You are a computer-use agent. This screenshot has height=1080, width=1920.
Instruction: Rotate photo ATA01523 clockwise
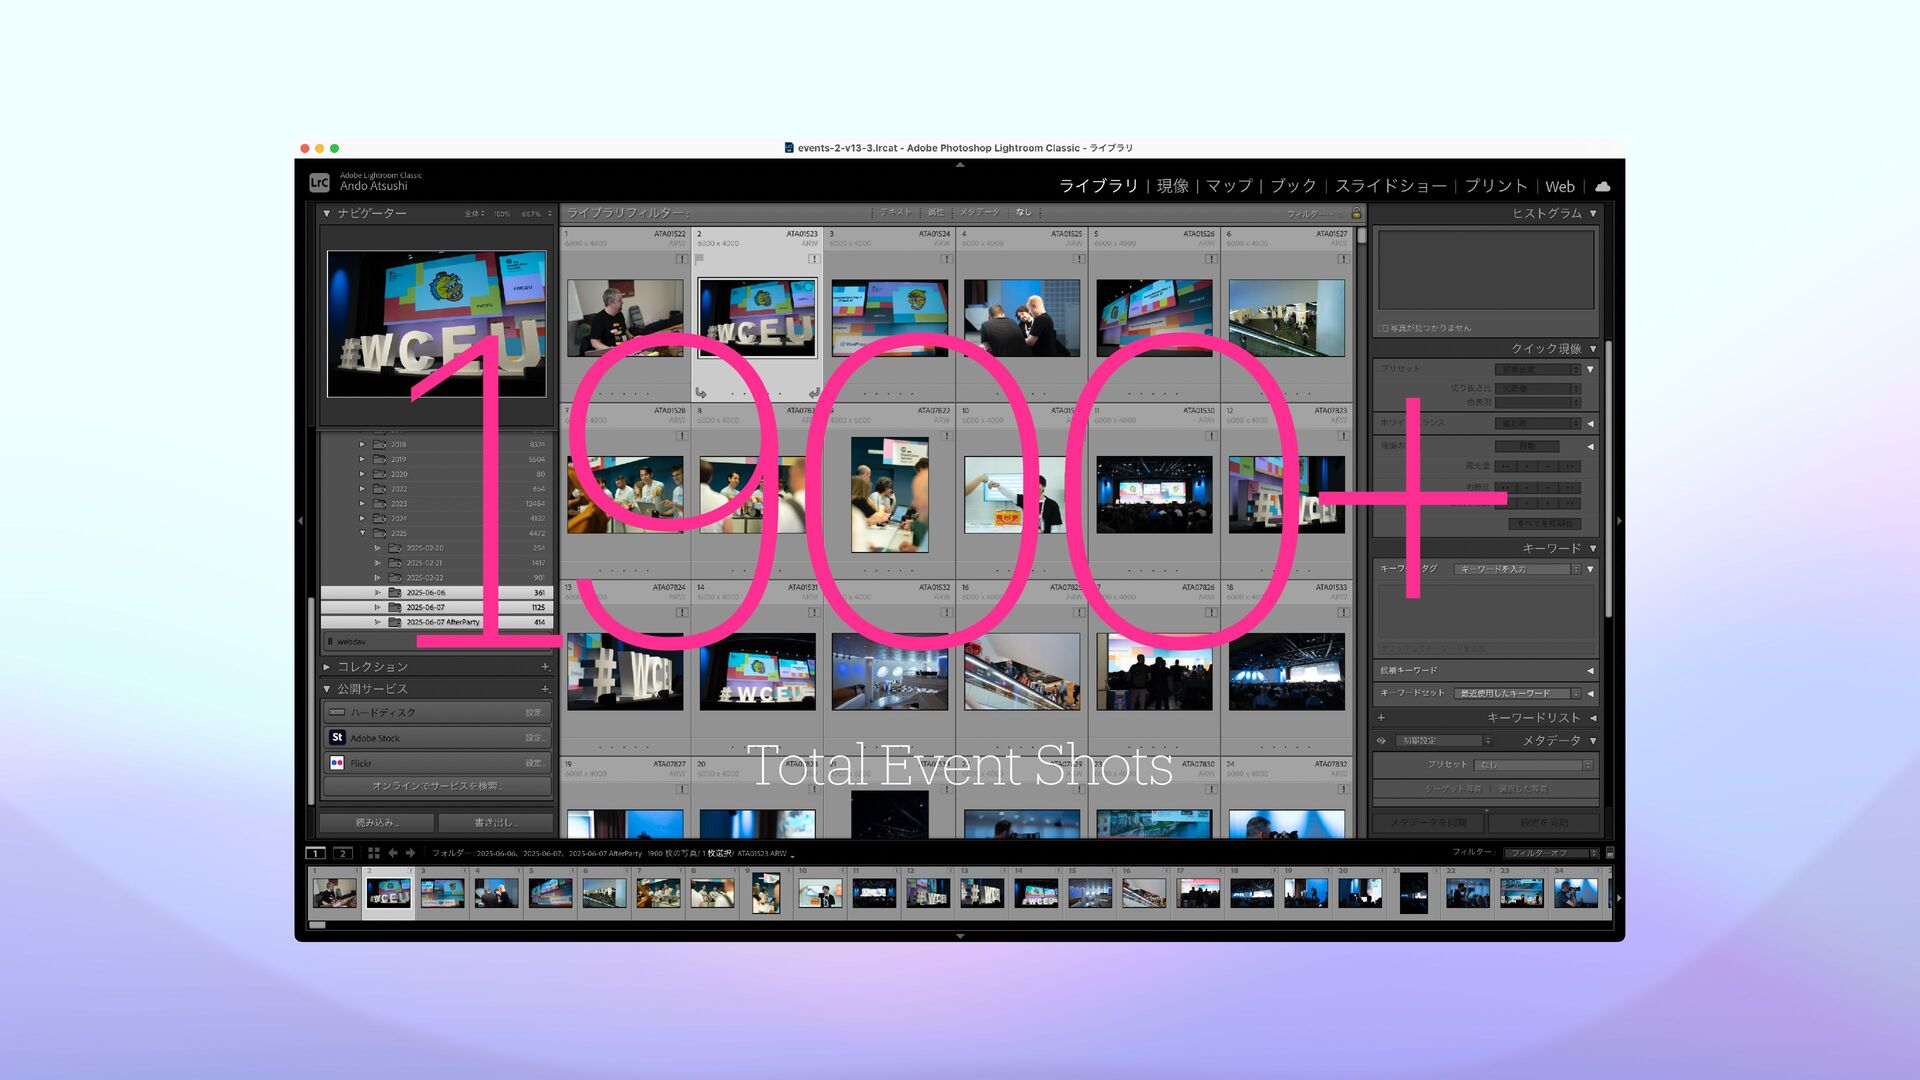coord(813,393)
